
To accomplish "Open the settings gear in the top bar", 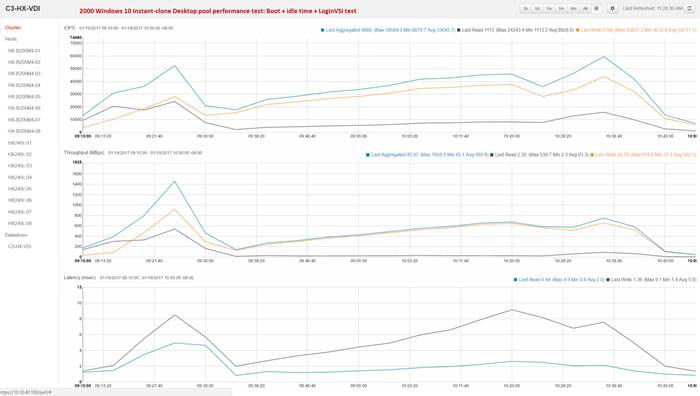I will point(612,8).
